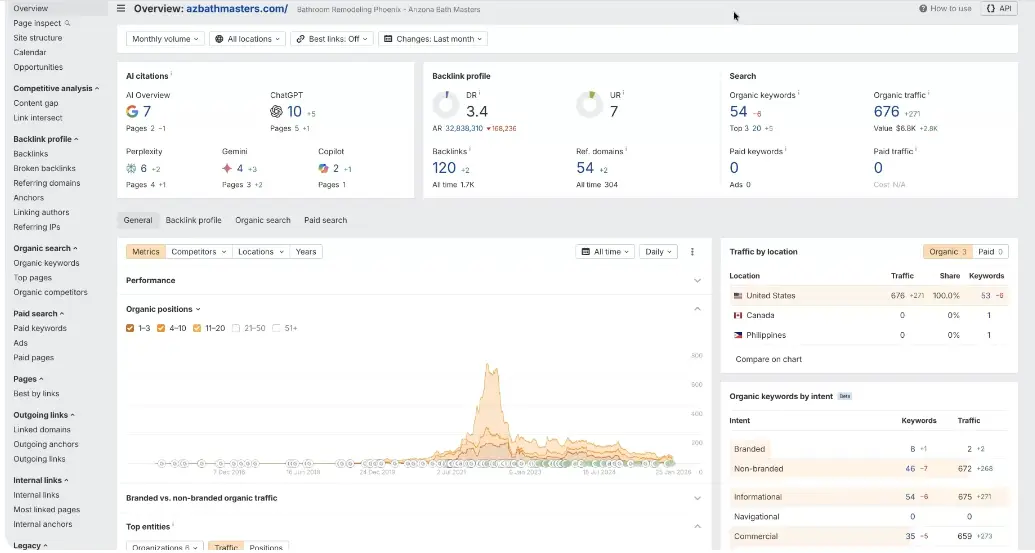Open Content gap in sidebar
1035x553 pixels.
[x=36, y=103]
